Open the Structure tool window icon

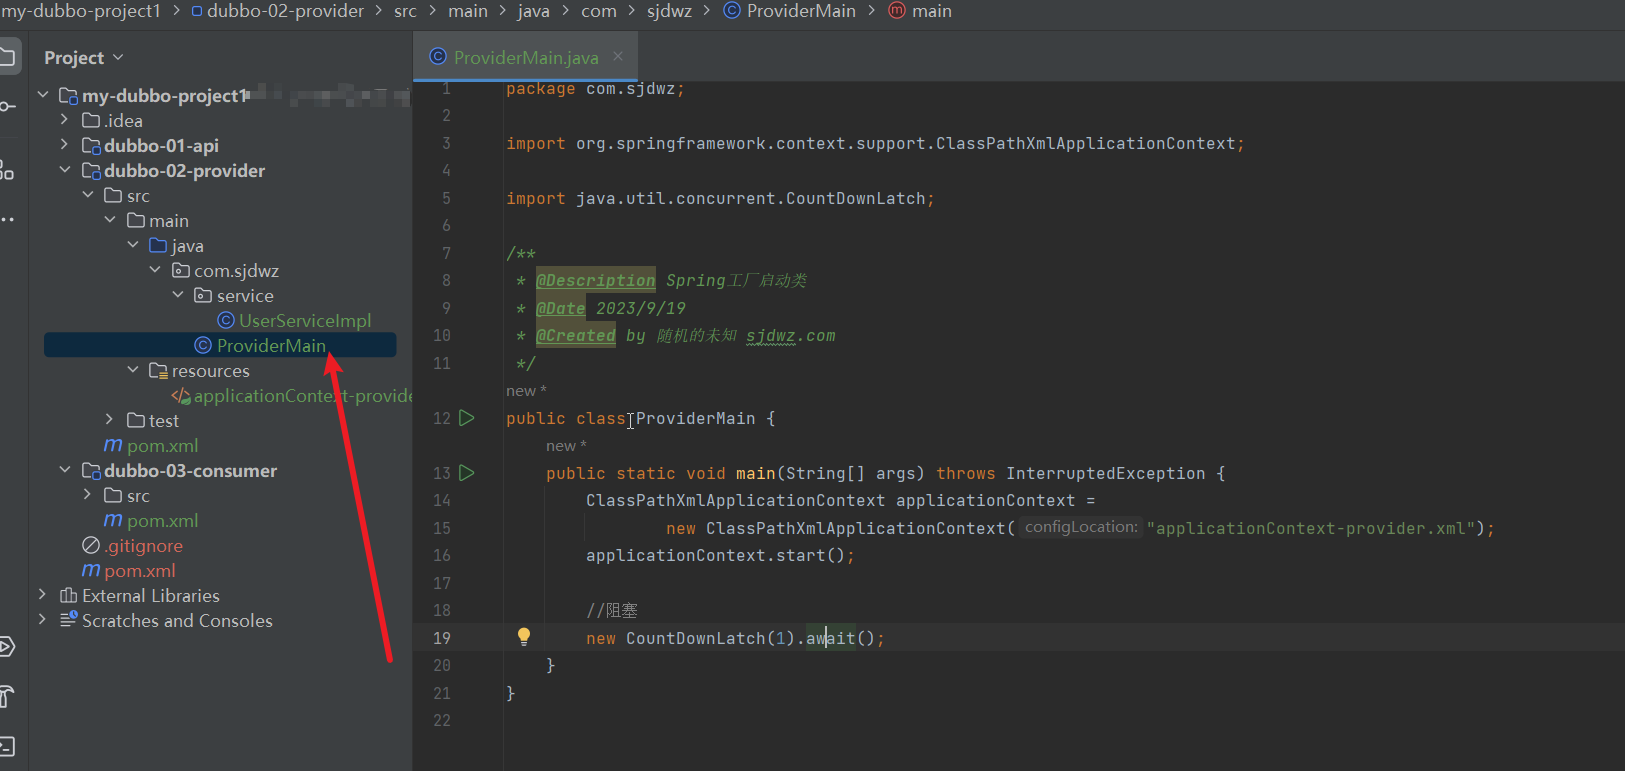[x=7, y=171]
